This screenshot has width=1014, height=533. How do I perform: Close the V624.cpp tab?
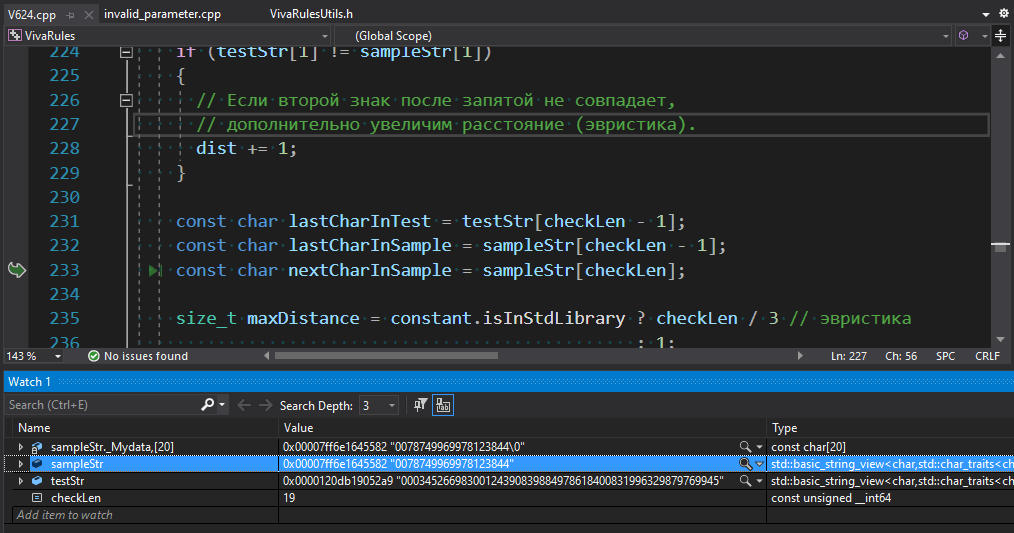coord(89,14)
